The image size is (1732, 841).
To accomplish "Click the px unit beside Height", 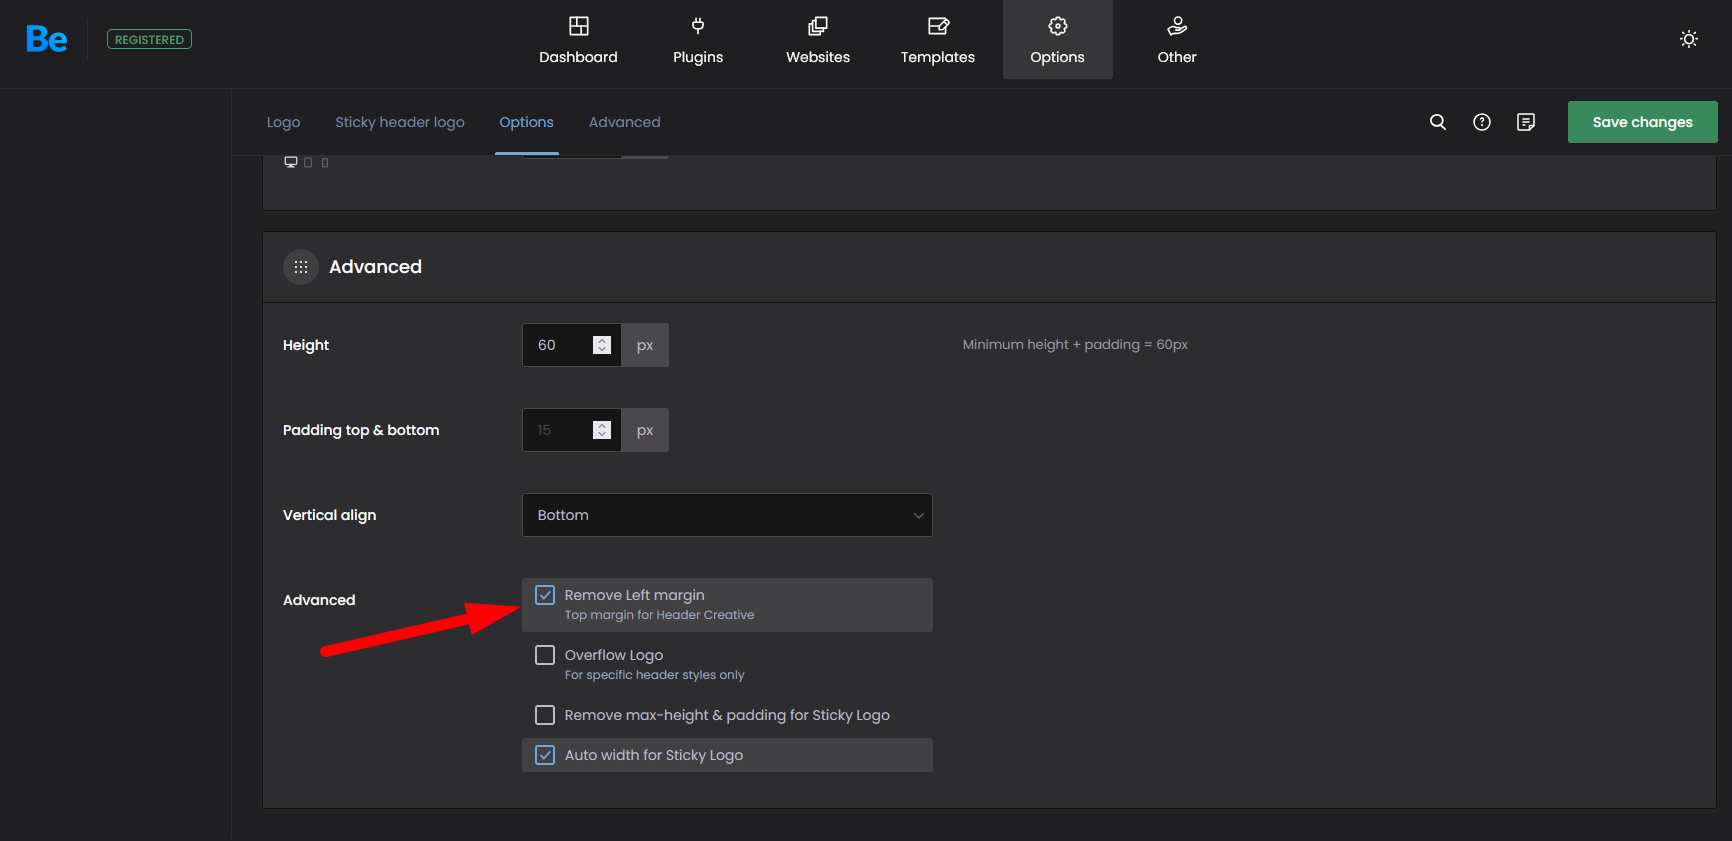I will tap(645, 345).
